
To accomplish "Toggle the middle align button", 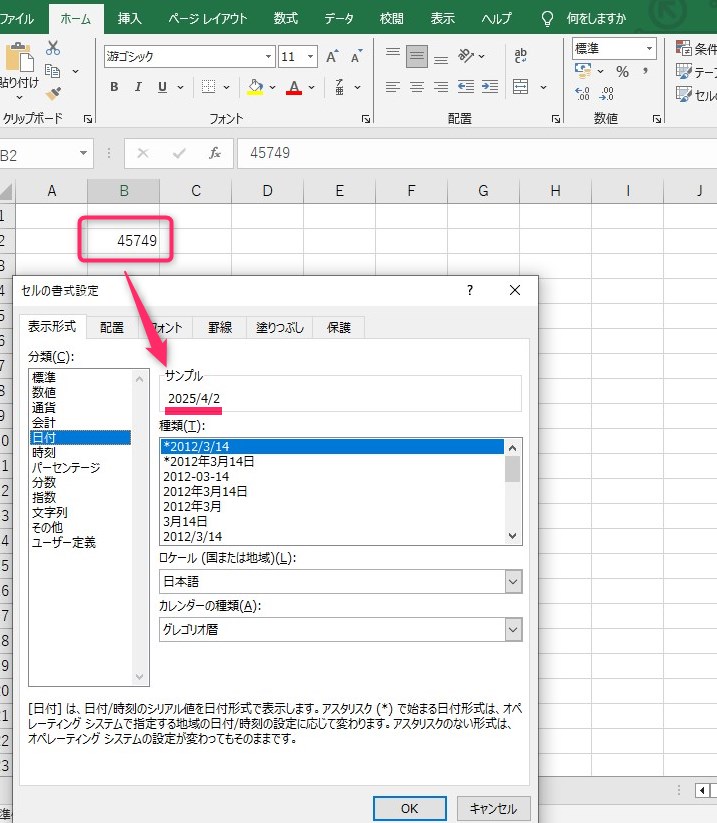I will (417, 55).
